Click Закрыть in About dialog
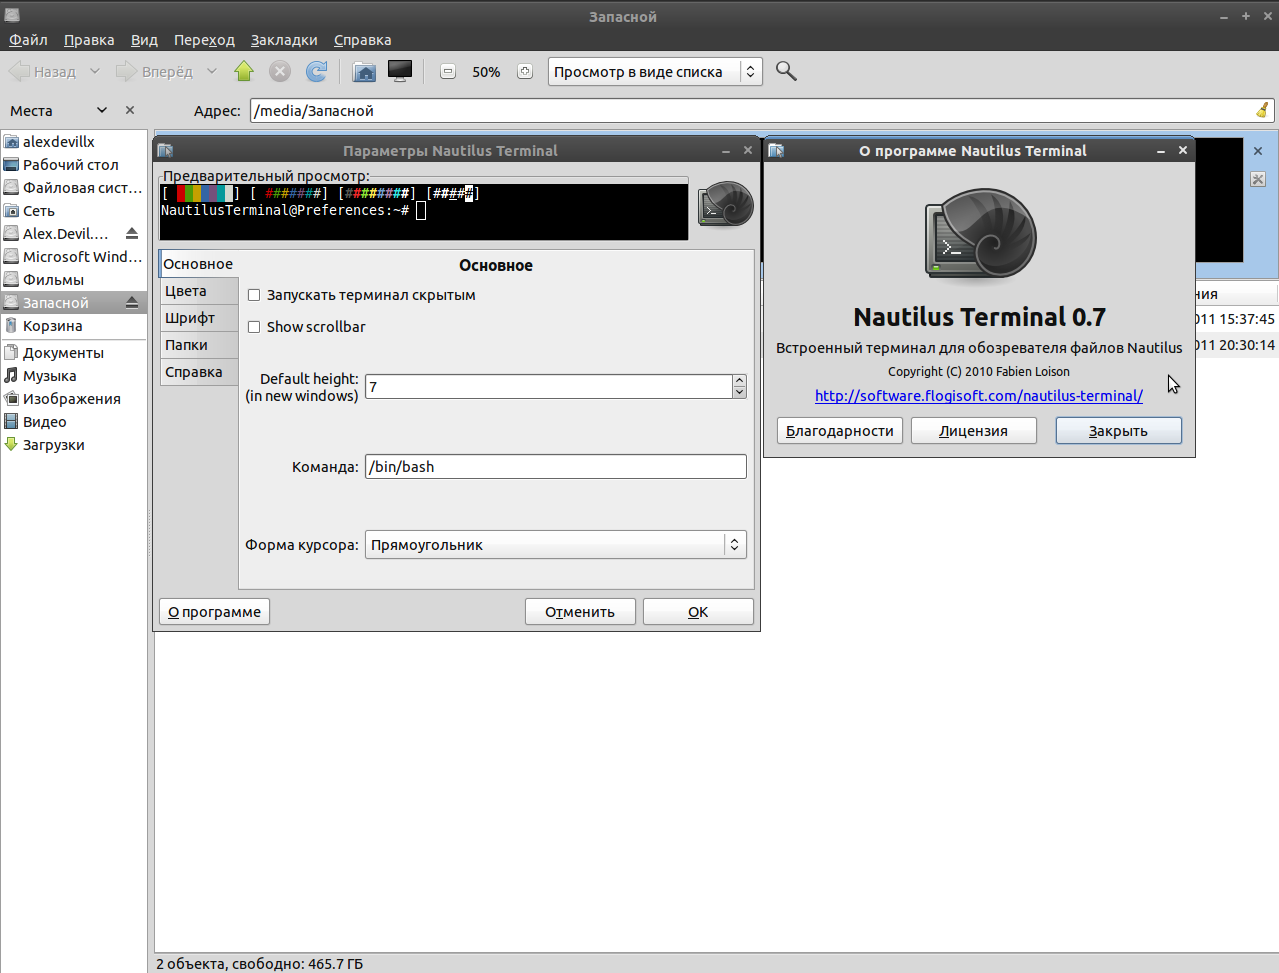 (x=1118, y=431)
